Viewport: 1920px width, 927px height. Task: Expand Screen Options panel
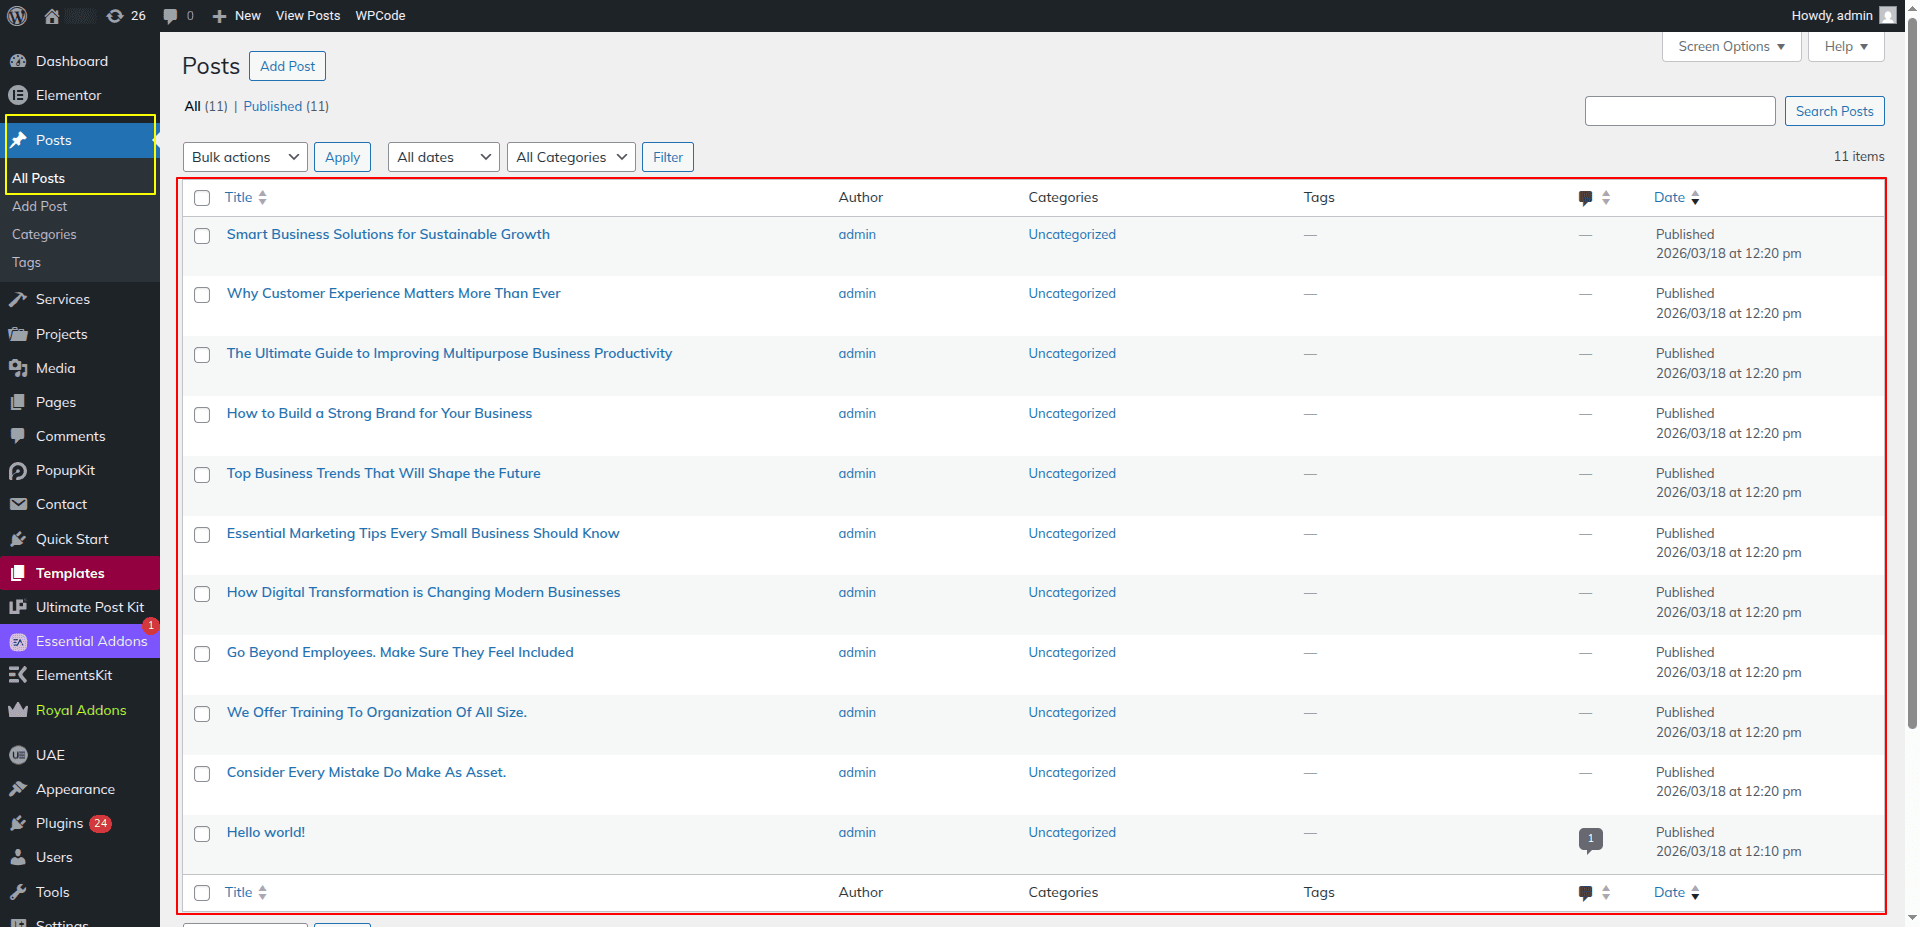pyautogui.click(x=1731, y=46)
